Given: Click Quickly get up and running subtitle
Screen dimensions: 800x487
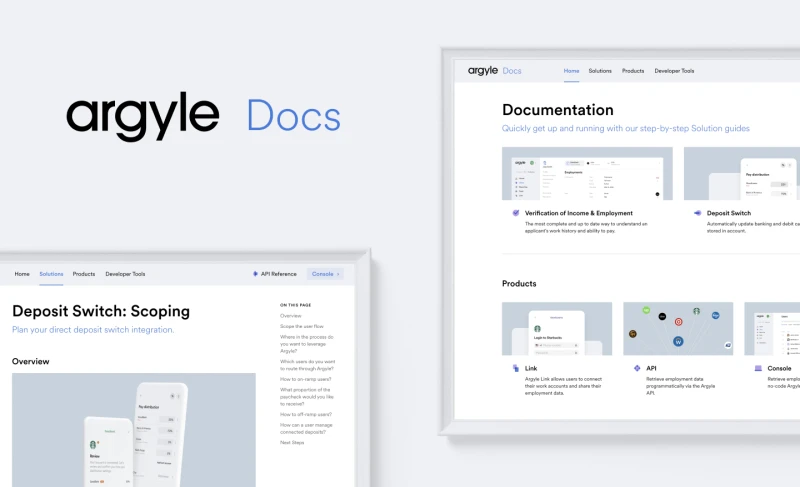Looking at the screenshot, I should coord(626,128).
